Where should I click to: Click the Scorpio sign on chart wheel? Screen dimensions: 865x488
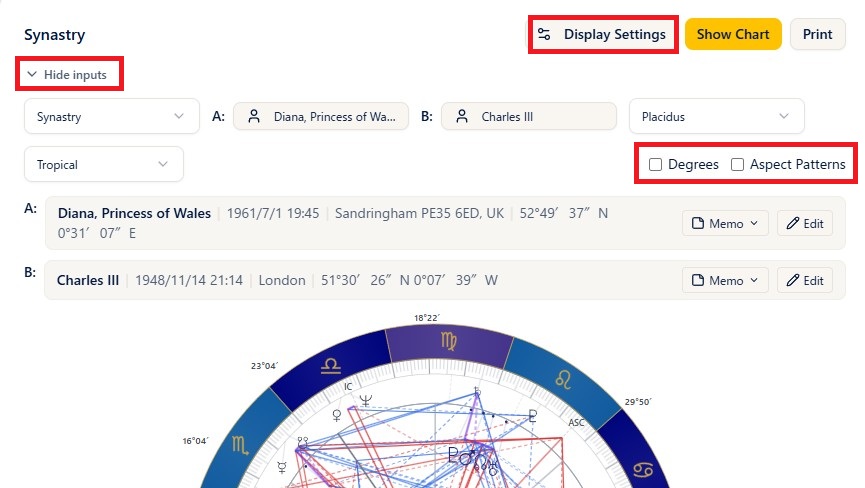(x=240, y=444)
